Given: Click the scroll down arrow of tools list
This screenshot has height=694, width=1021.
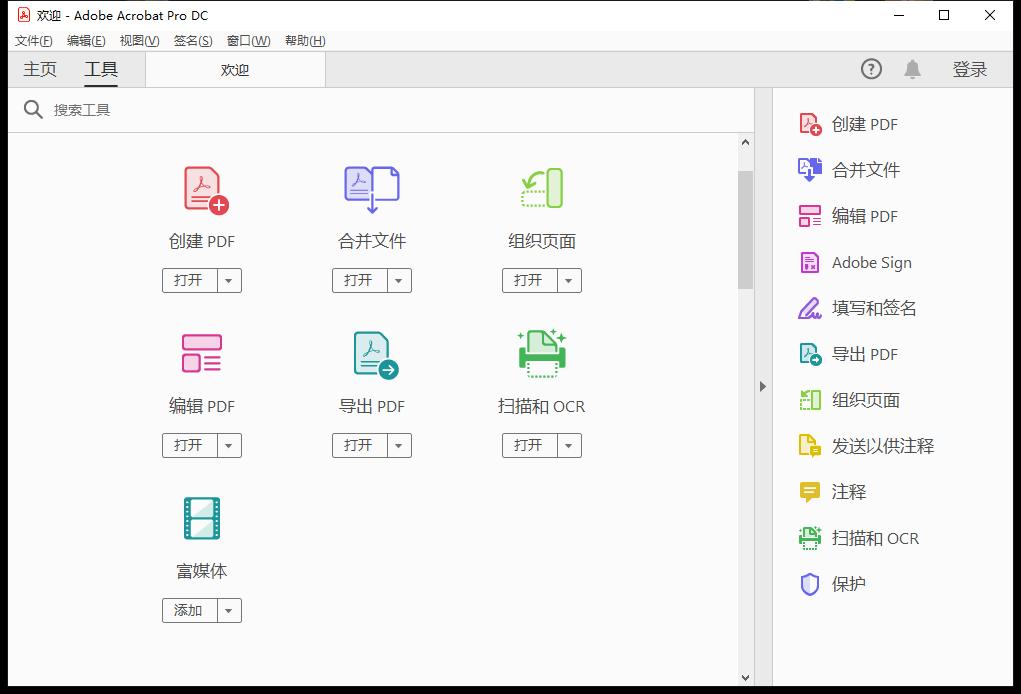Looking at the screenshot, I should pyautogui.click(x=746, y=678).
